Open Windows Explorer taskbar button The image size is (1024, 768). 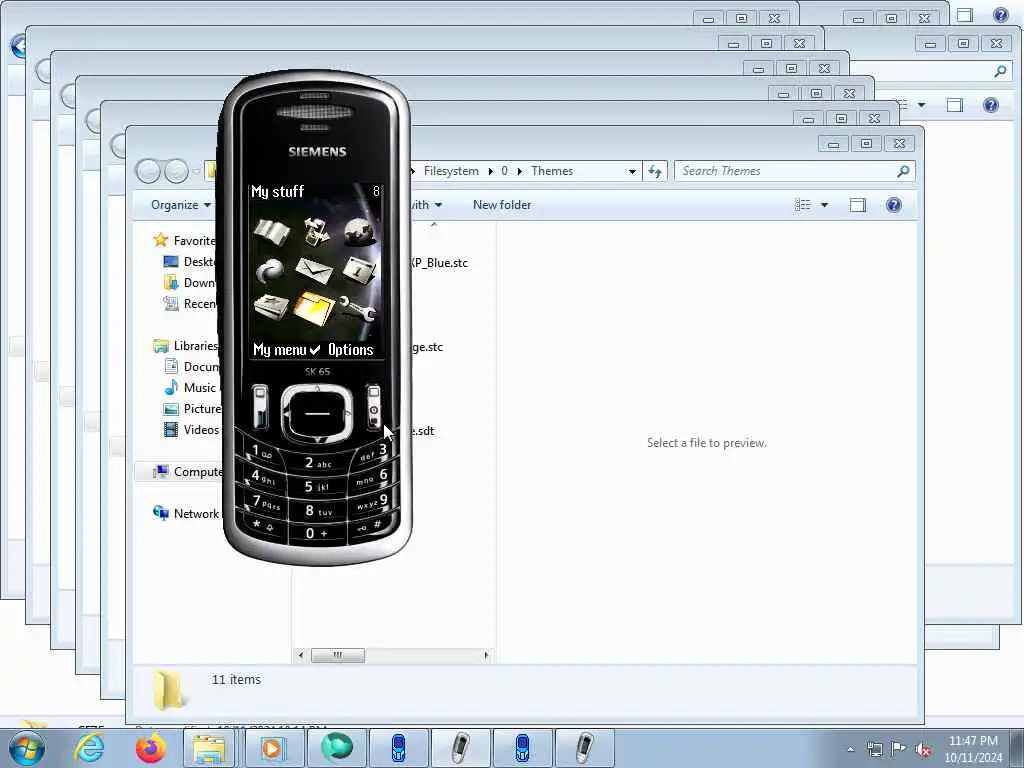(x=210, y=748)
